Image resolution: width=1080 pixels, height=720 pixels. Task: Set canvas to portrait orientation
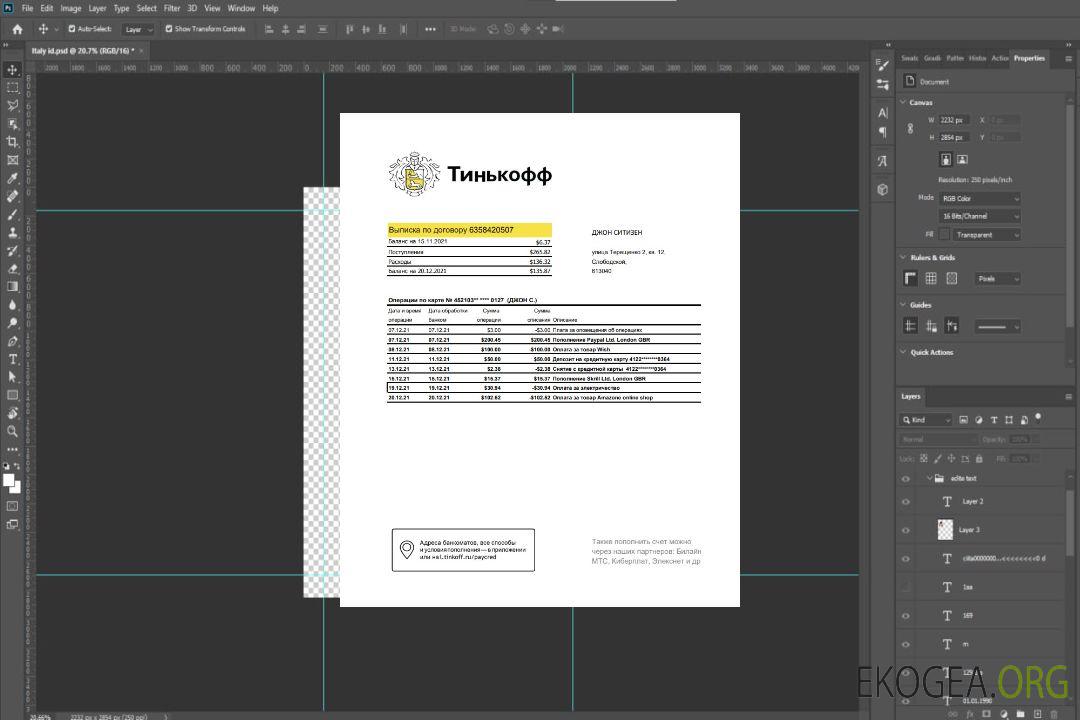point(946,159)
